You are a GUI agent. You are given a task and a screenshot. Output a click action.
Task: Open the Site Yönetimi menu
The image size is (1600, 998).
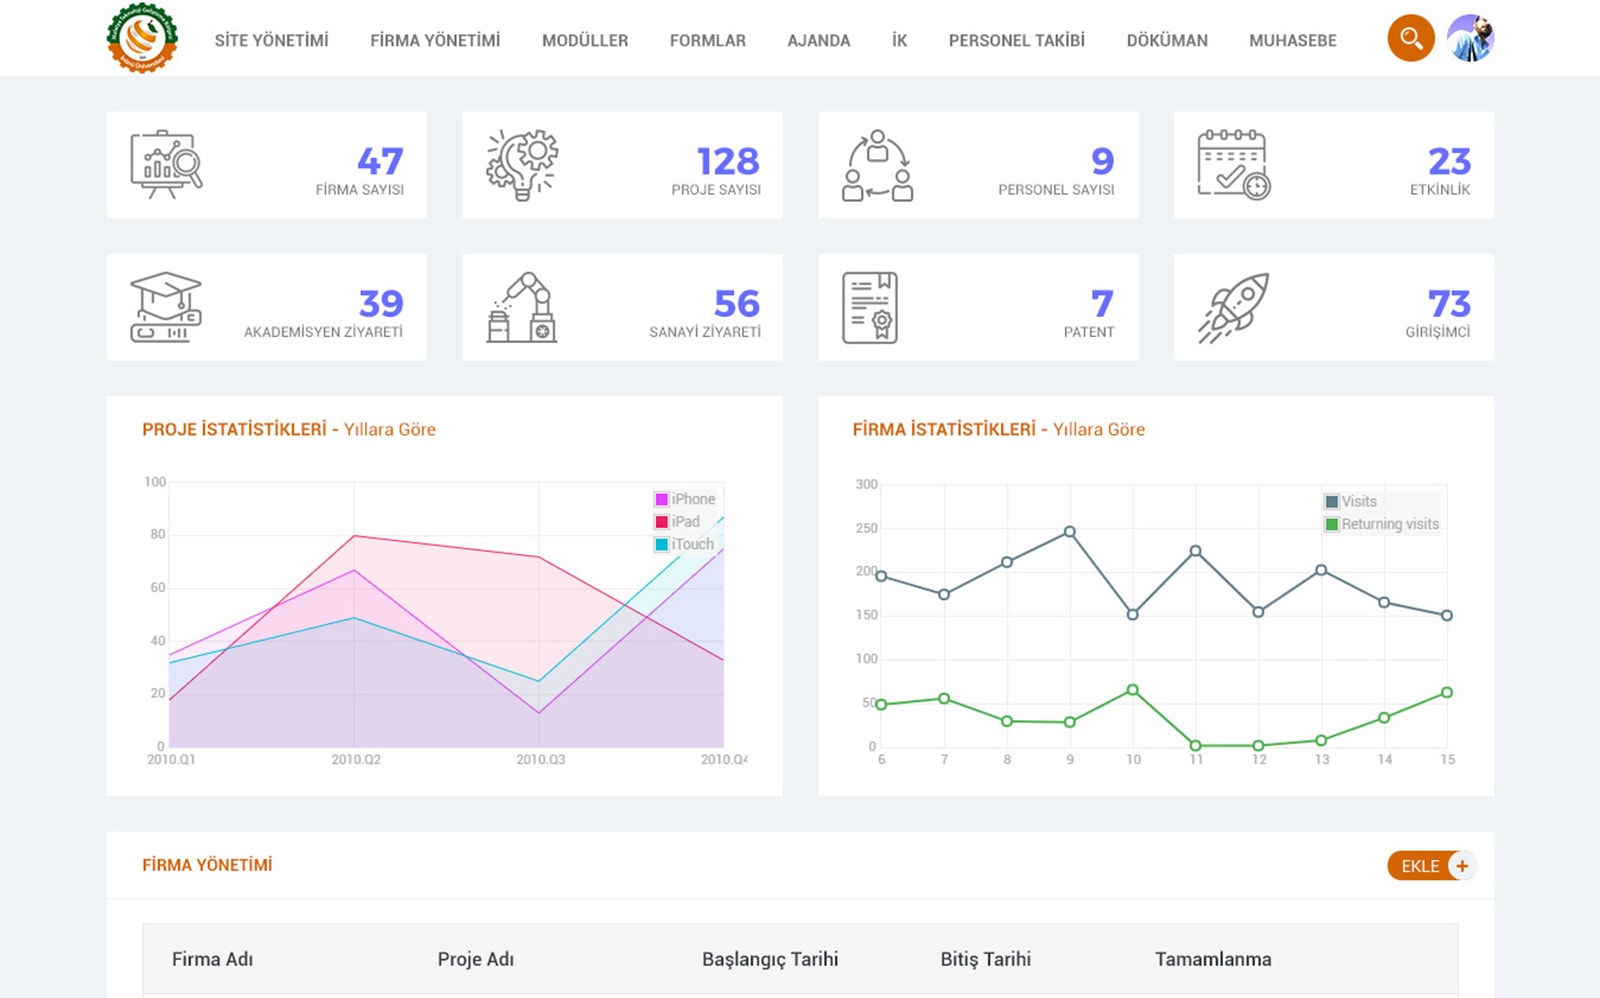271,41
